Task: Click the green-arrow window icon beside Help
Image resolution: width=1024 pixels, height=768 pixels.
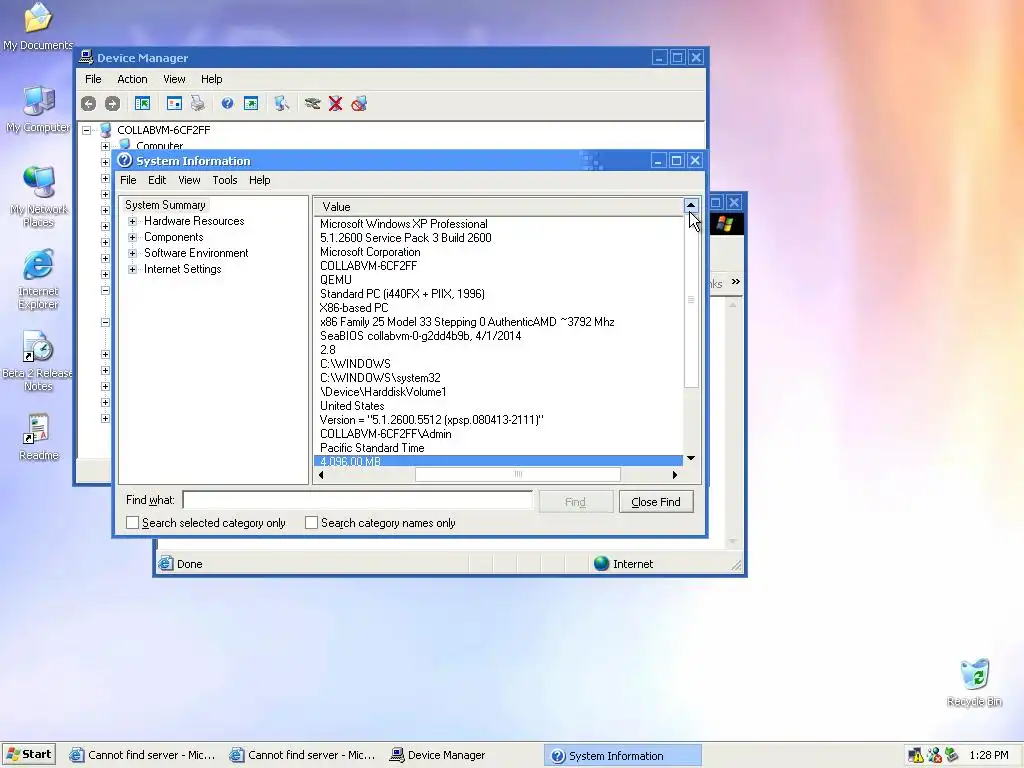Action: 251,103
